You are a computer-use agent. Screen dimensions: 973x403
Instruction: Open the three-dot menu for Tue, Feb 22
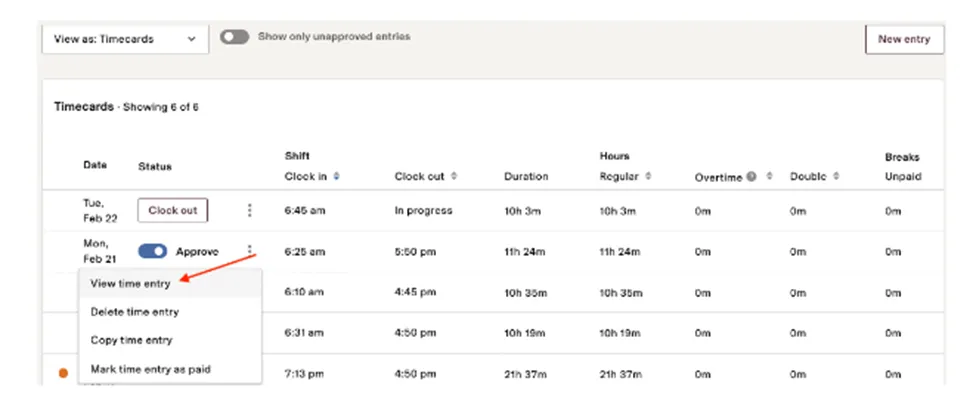(249, 211)
